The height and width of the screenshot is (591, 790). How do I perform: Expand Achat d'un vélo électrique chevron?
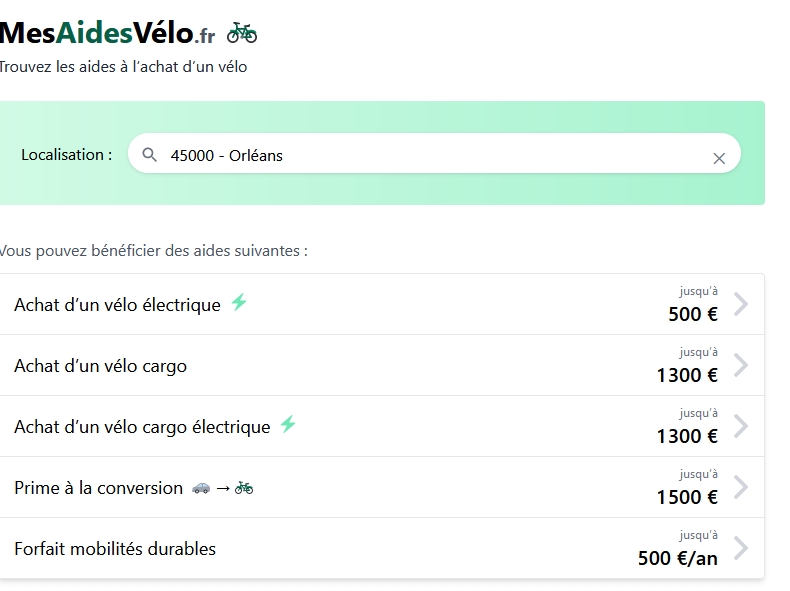741,304
